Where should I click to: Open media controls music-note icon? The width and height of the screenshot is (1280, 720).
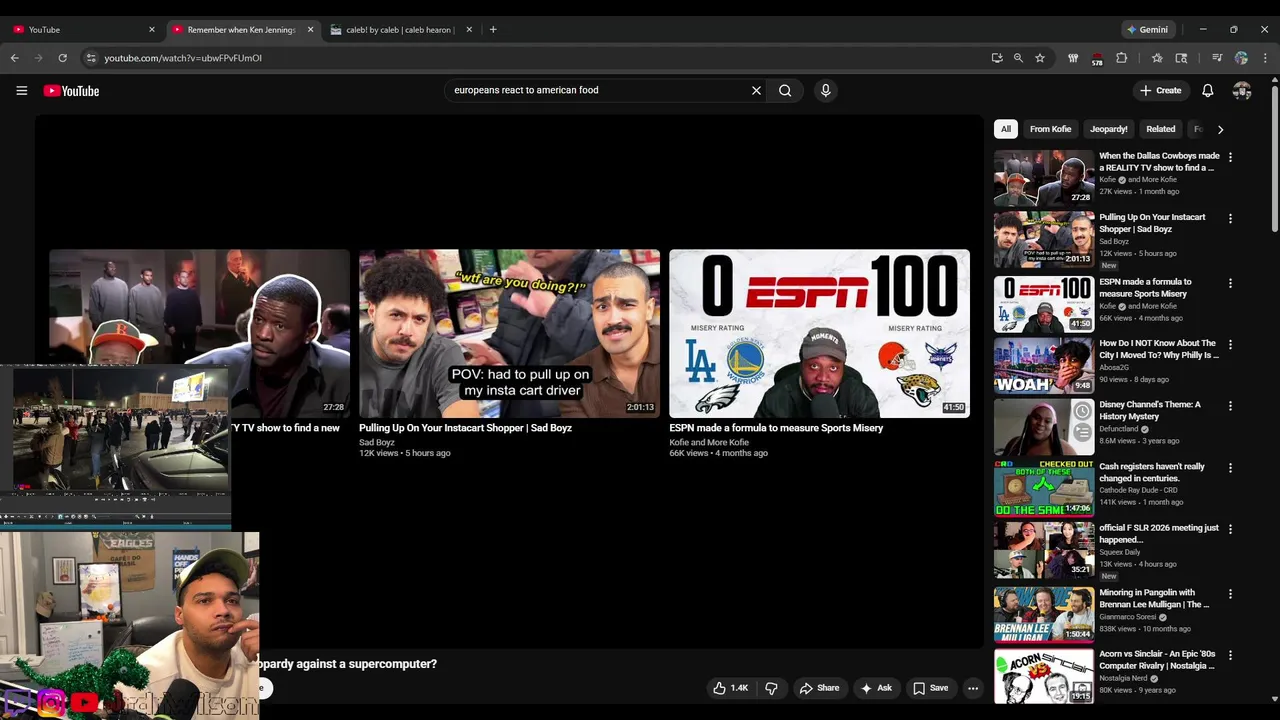(x=1217, y=58)
